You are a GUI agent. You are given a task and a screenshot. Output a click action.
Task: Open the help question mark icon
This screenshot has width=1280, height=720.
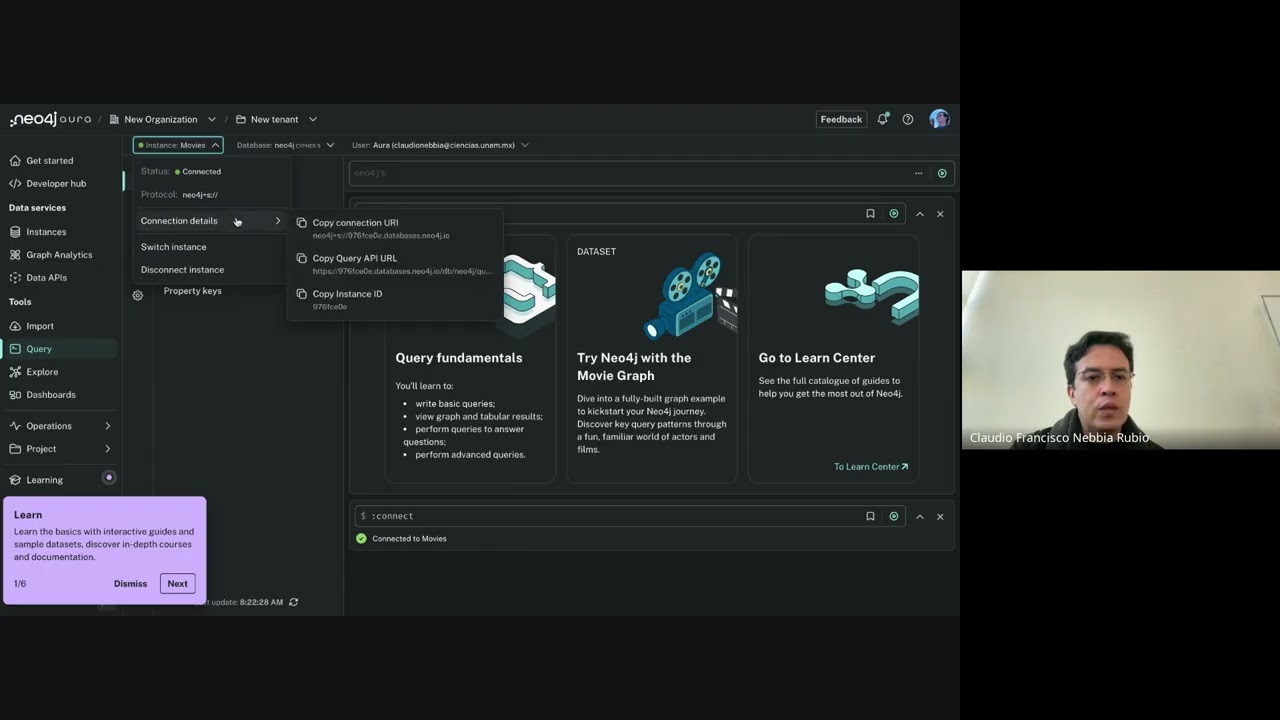tap(908, 119)
